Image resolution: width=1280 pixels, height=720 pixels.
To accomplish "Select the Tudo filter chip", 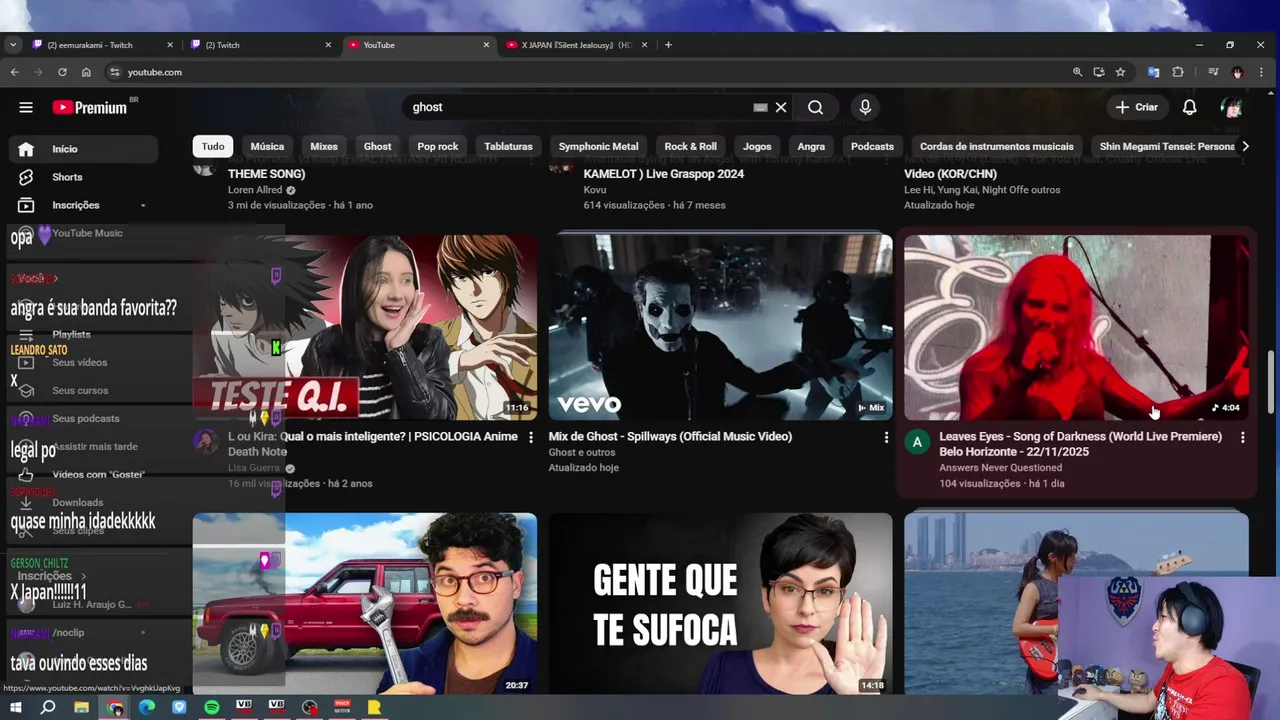I will (213, 146).
